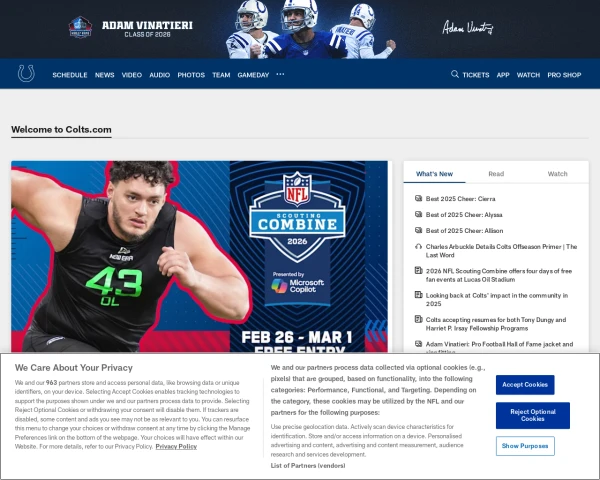Click article icon beside Scouting Combine story
Screen dimensions: 600x480
tap(418, 271)
